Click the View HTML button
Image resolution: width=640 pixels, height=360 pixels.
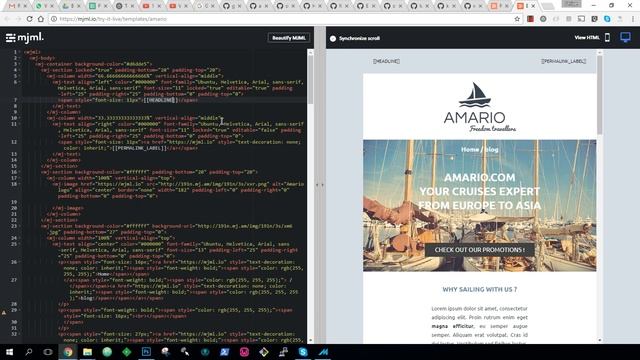(587, 38)
